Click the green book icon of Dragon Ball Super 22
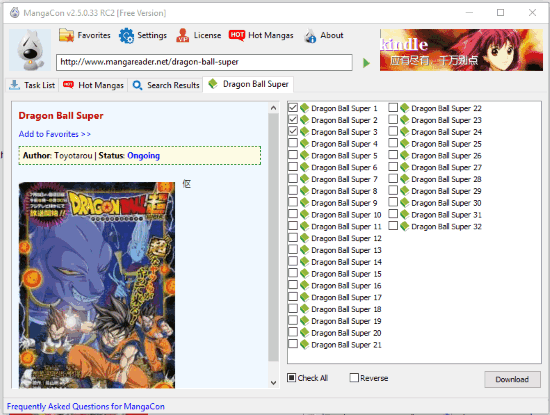550x415 pixels. click(x=405, y=108)
